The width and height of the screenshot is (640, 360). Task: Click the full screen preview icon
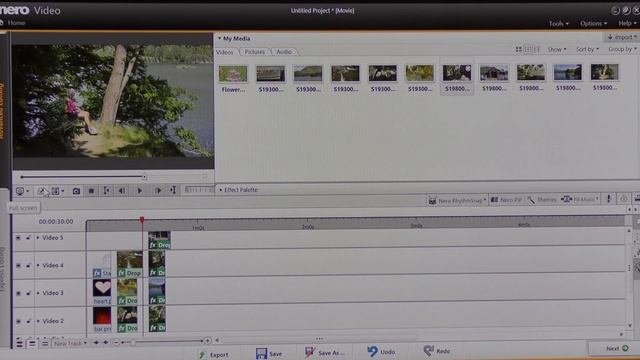pyautogui.click(x=41, y=191)
